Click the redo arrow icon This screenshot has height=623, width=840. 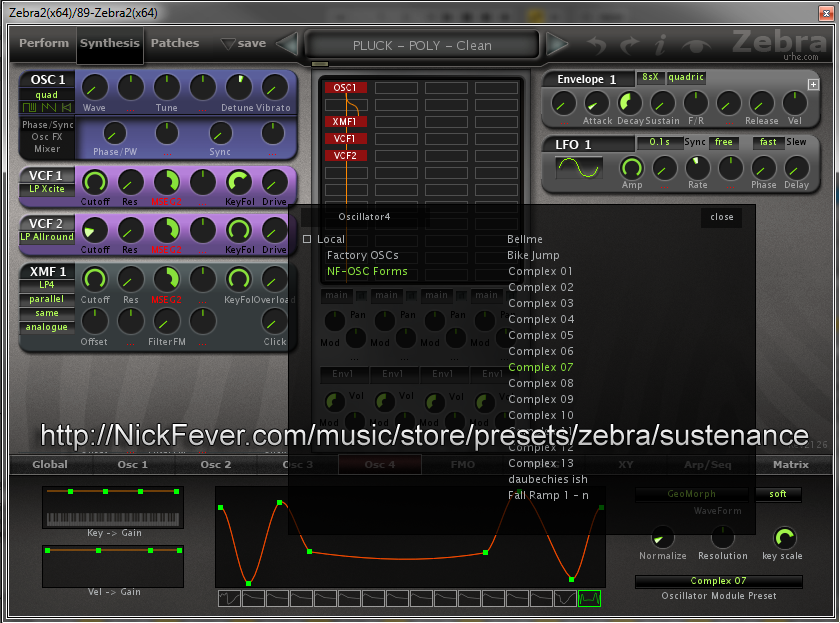[x=630, y=45]
